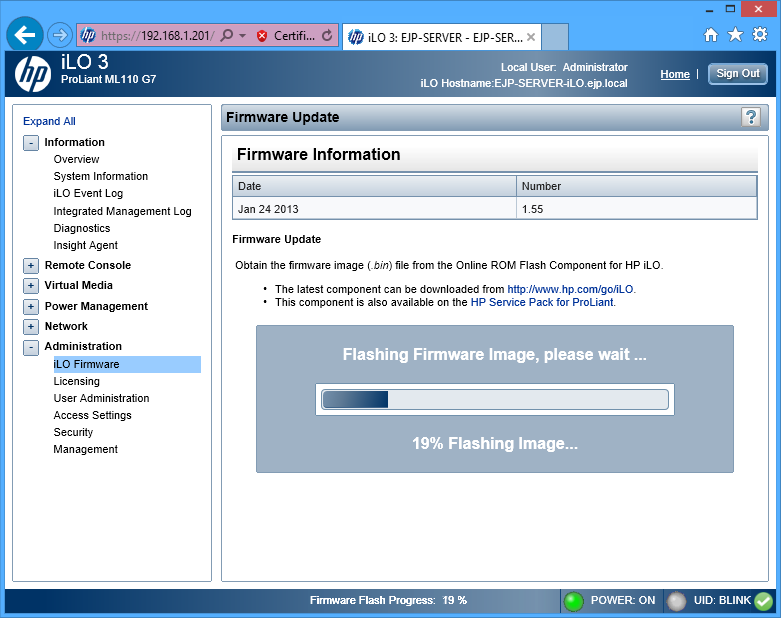
Task: Click the HP logo in header
Action: click(33, 74)
